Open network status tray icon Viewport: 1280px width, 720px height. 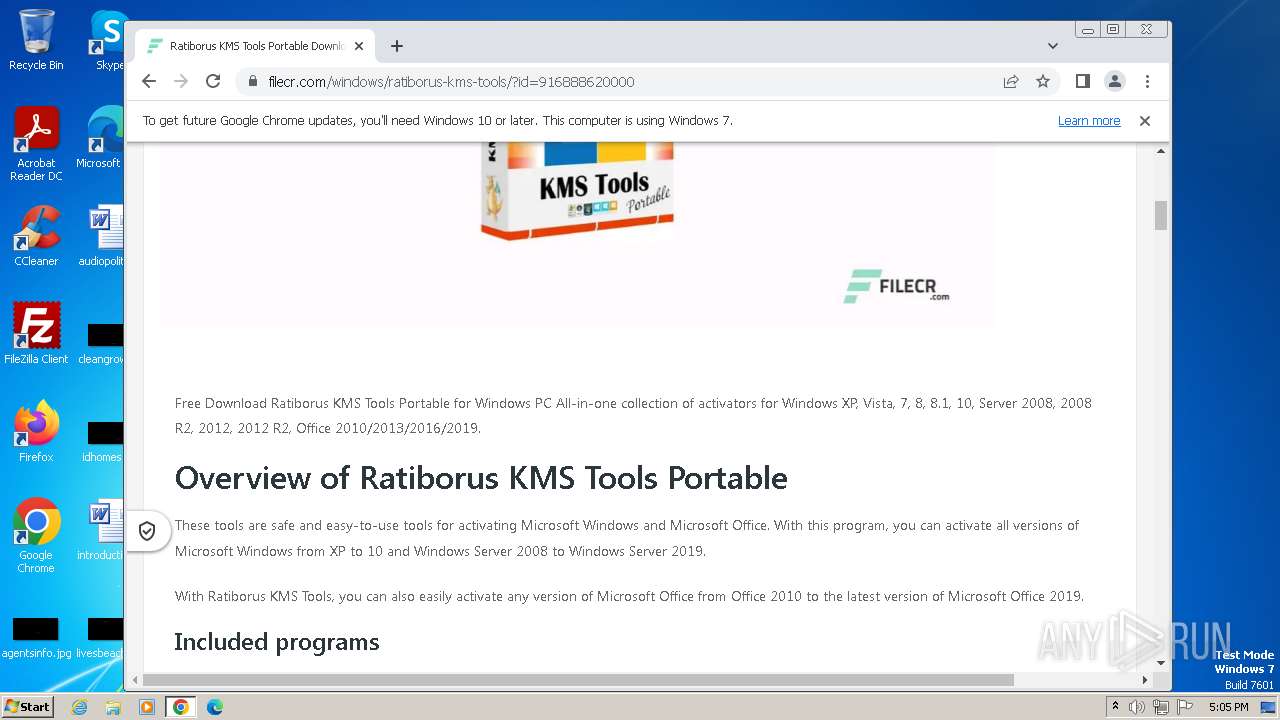(1161, 707)
